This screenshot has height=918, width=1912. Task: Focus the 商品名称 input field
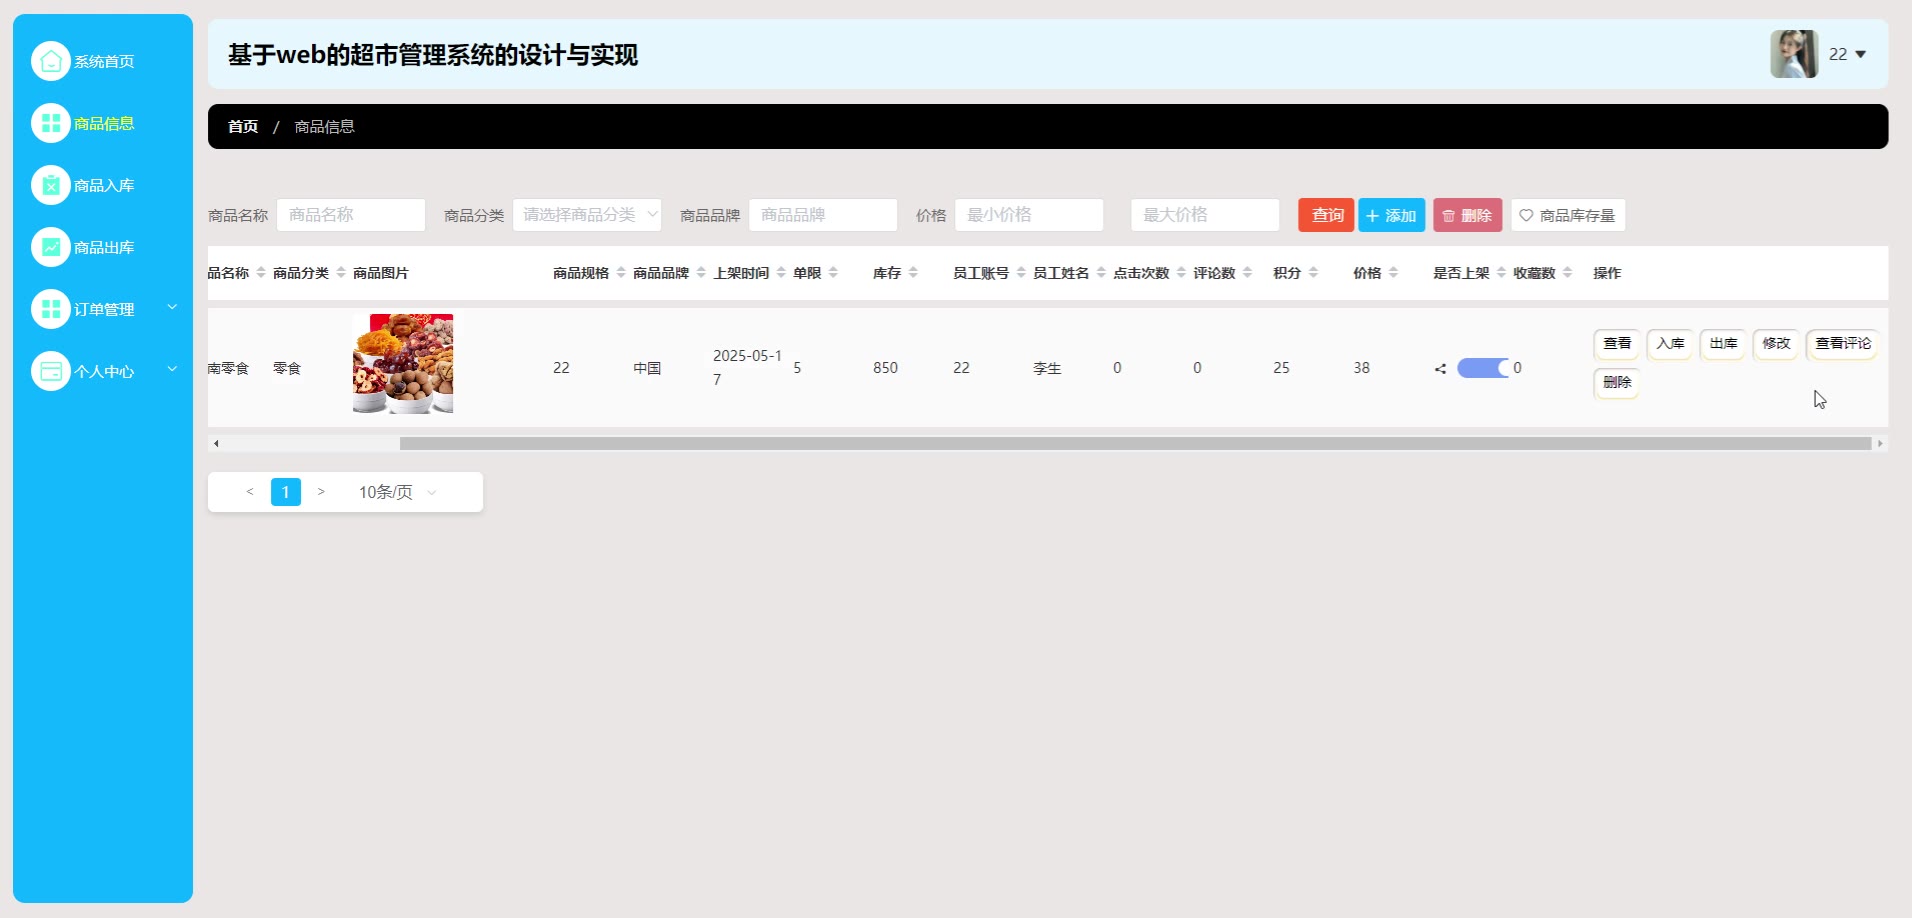point(351,215)
